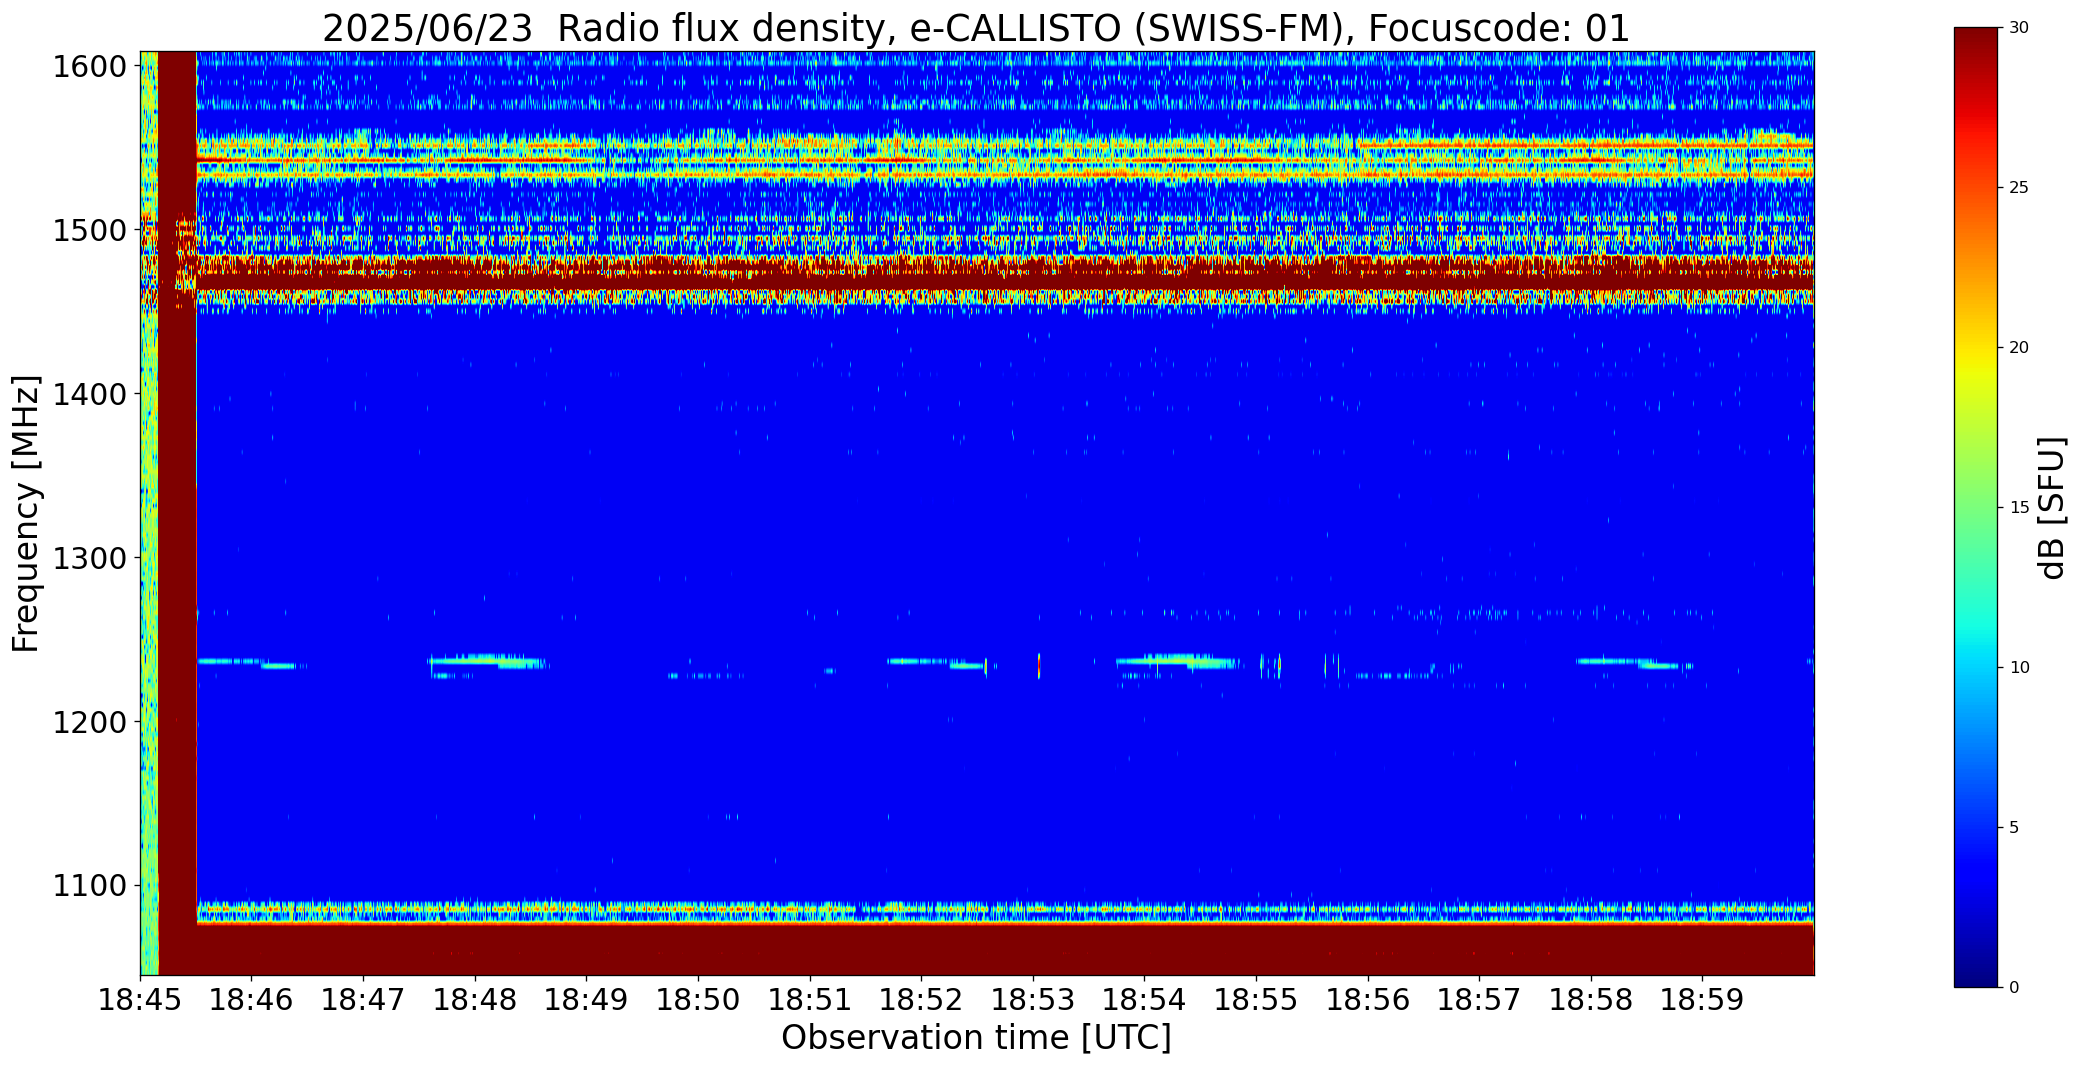Click the 1400 frequency tick label
The width and height of the screenshot is (2082, 1067).
(89, 394)
